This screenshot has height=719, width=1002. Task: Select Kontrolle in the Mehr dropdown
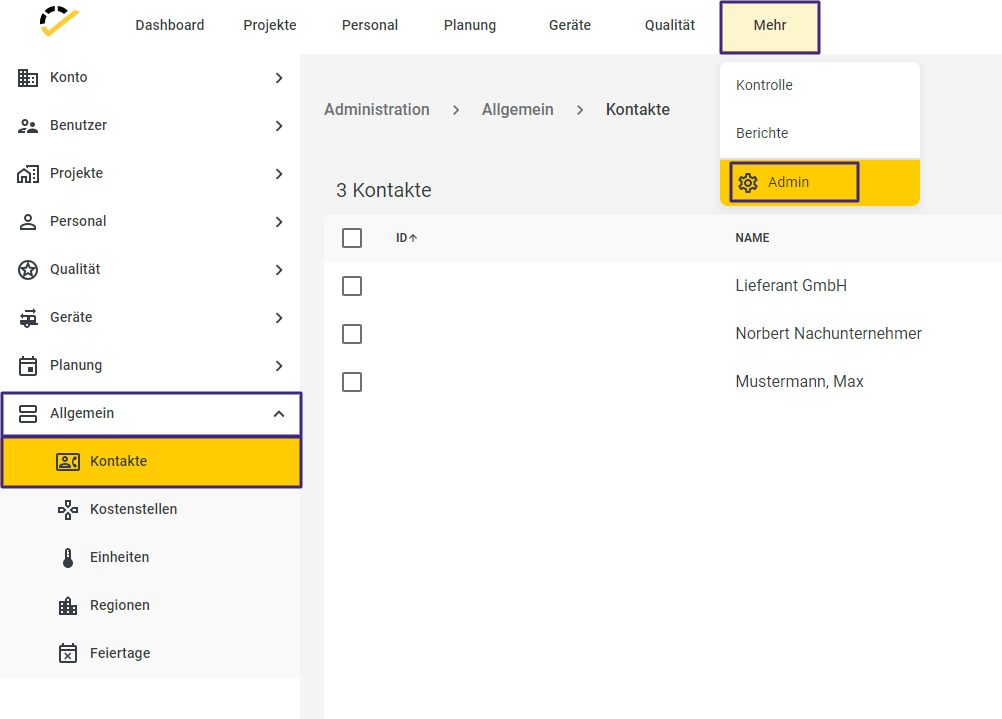(820, 85)
